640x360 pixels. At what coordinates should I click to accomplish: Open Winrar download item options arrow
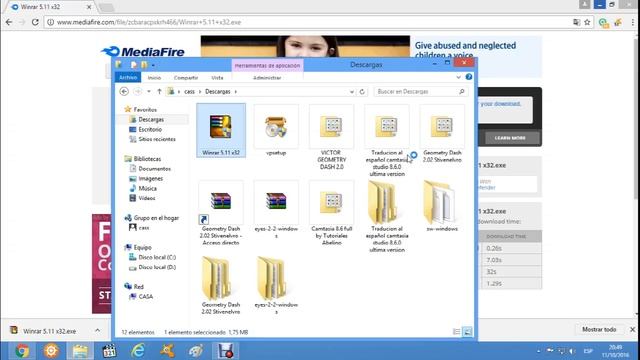pyautogui.click(x=98, y=330)
